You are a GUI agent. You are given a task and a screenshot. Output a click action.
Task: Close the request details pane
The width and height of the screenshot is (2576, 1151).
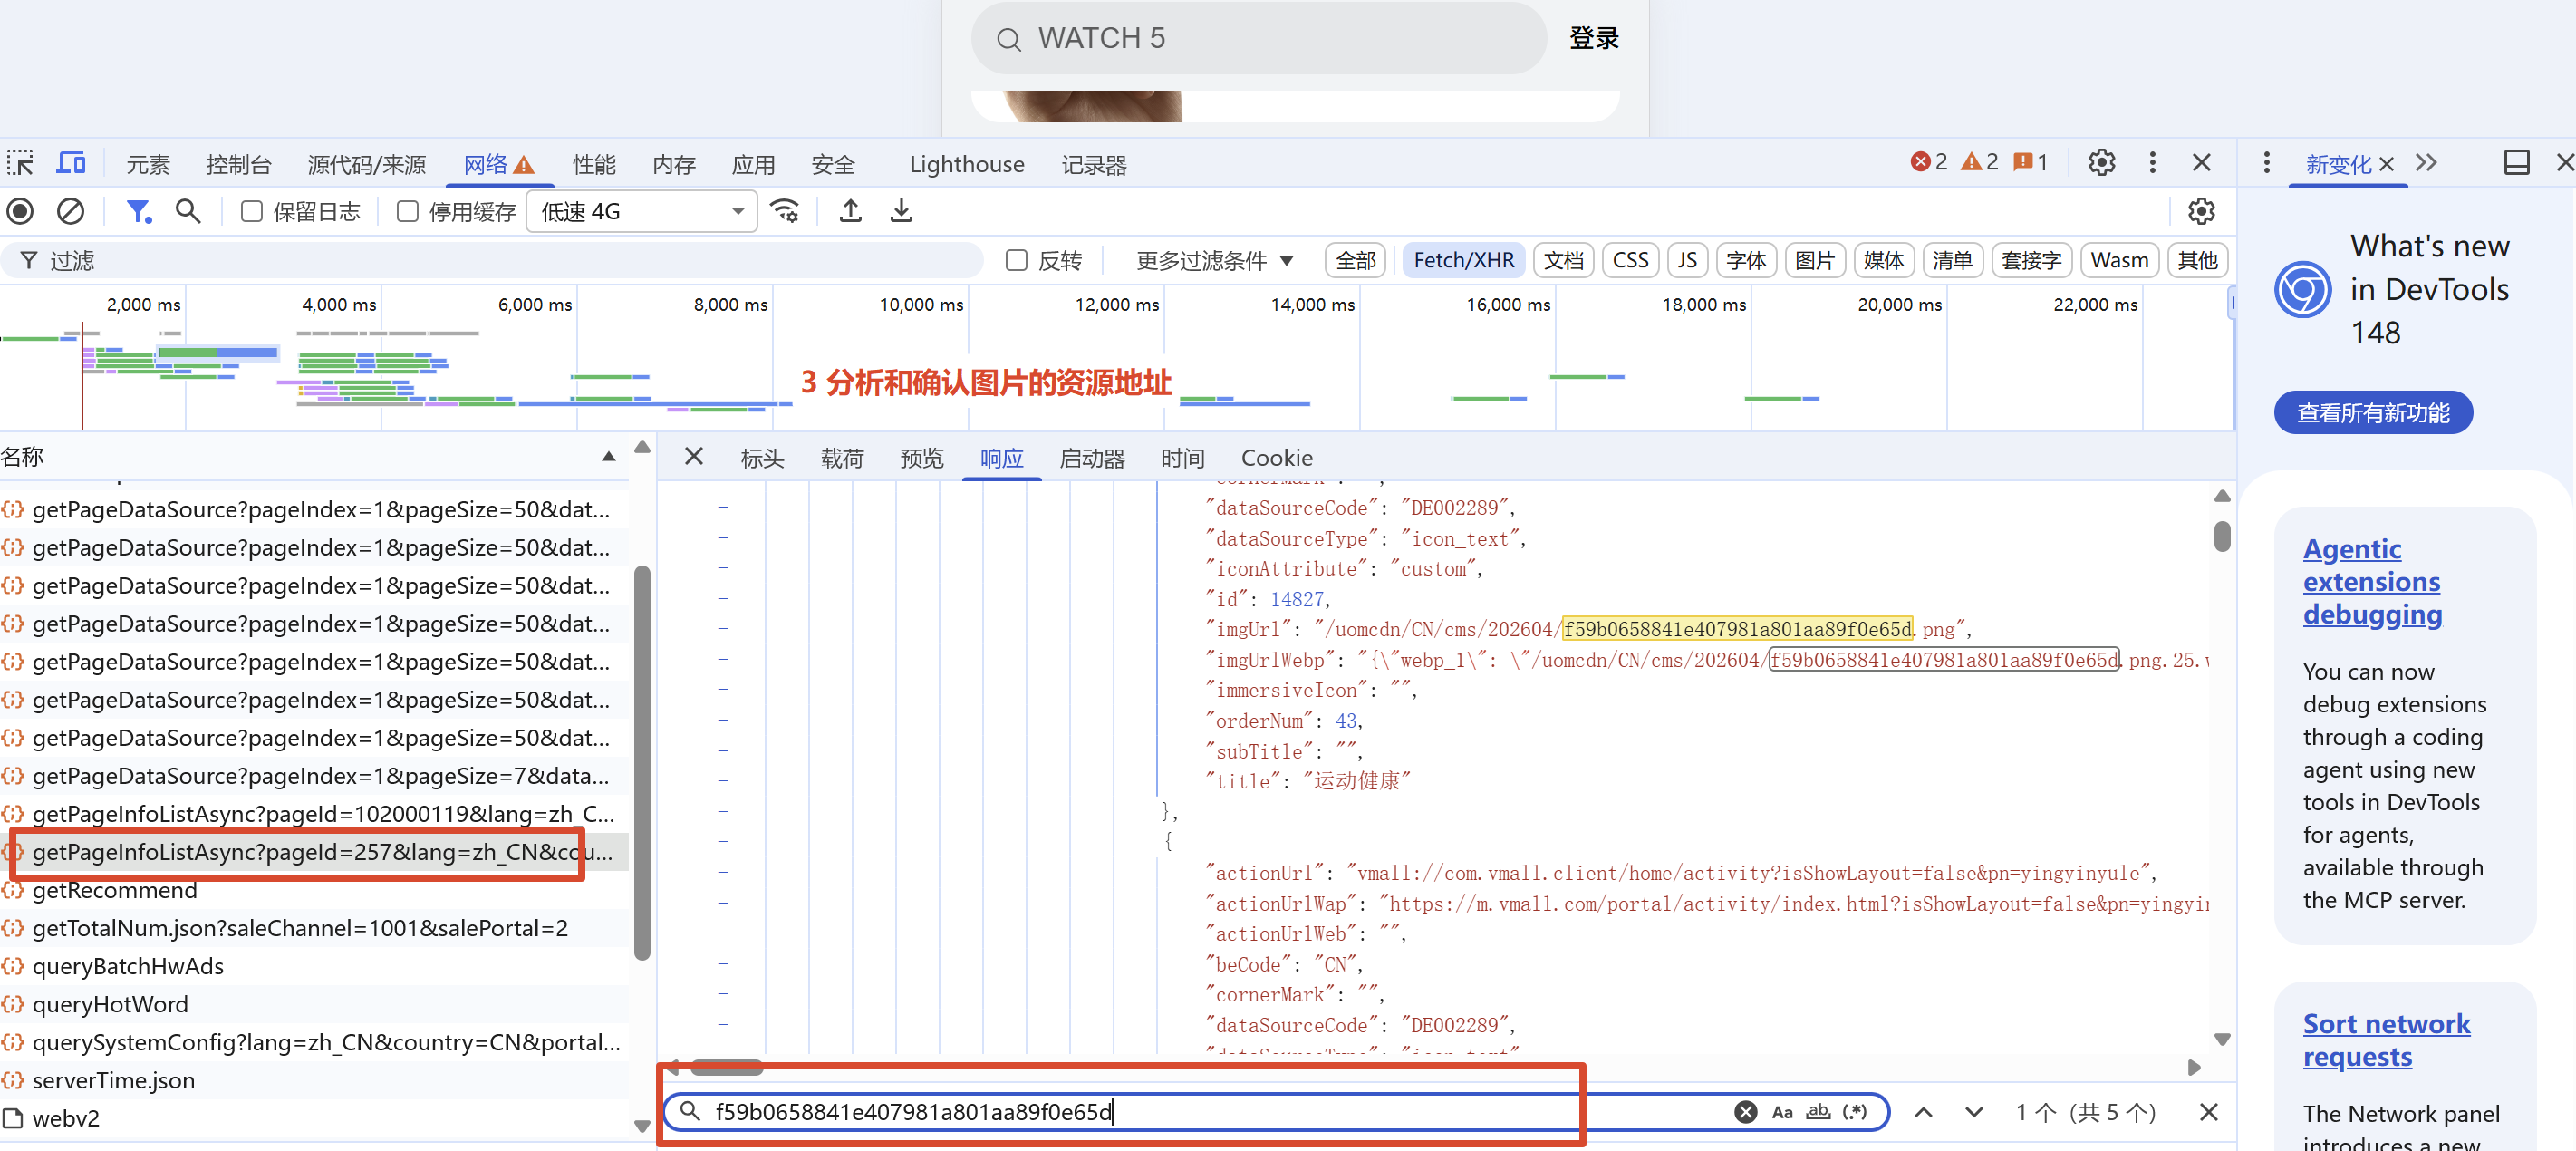pyautogui.click(x=693, y=457)
